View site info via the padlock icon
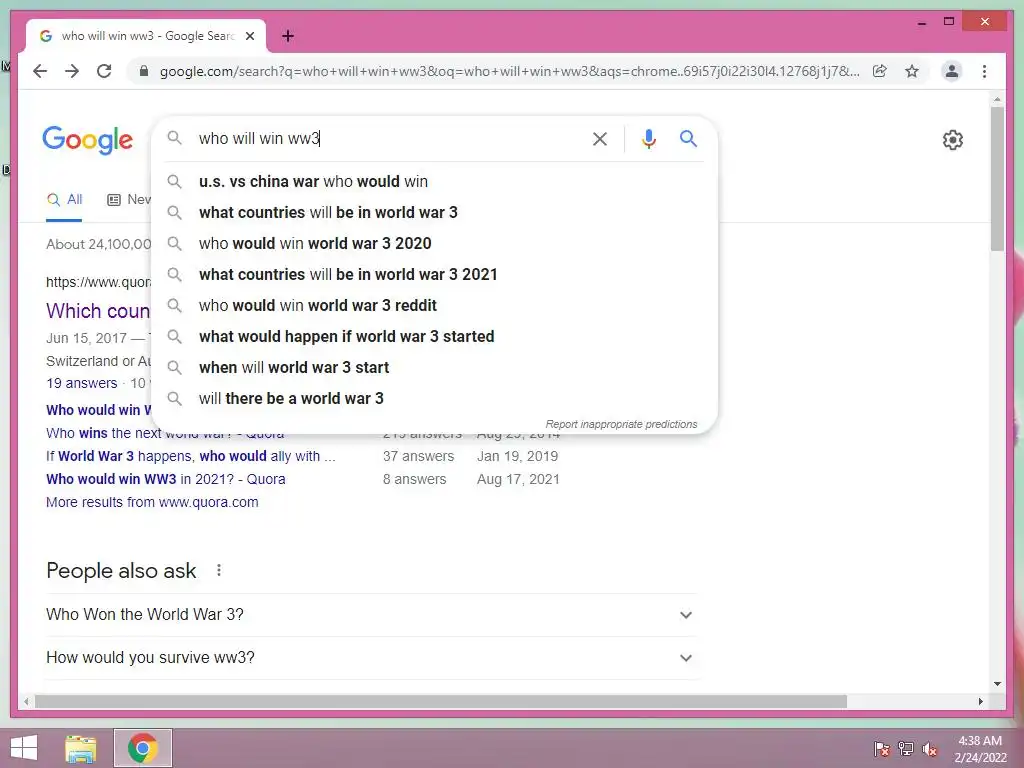The image size is (1024, 768). [144, 71]
